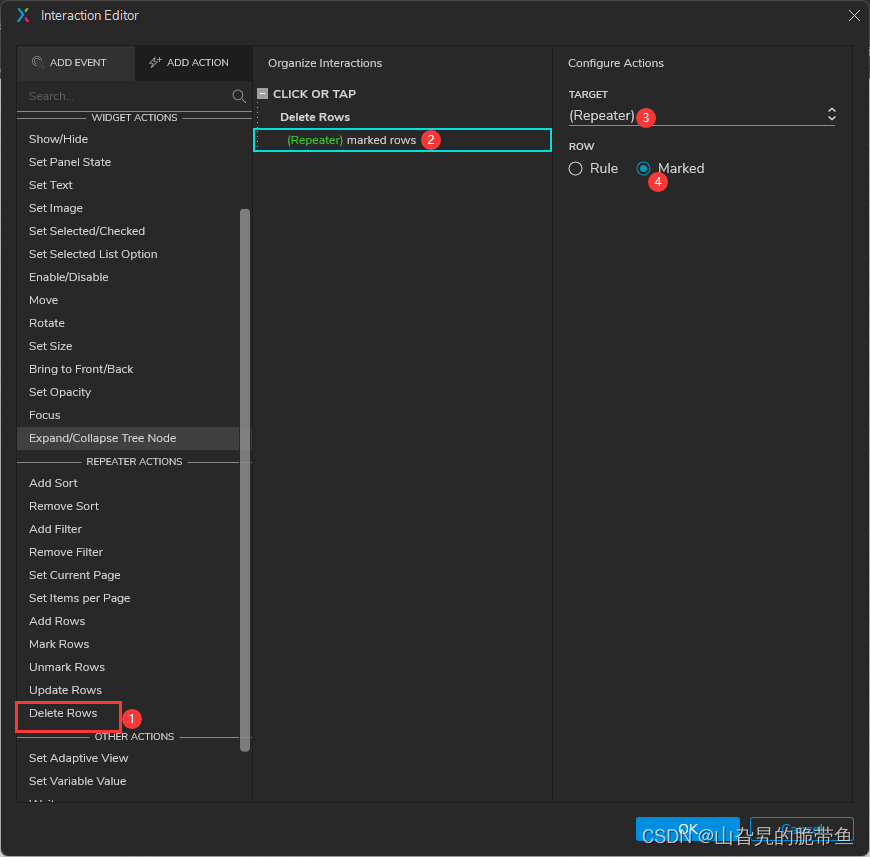Switch to the Add Event tab
This screenshot has height=857, width=870.
tap(76, 62)
